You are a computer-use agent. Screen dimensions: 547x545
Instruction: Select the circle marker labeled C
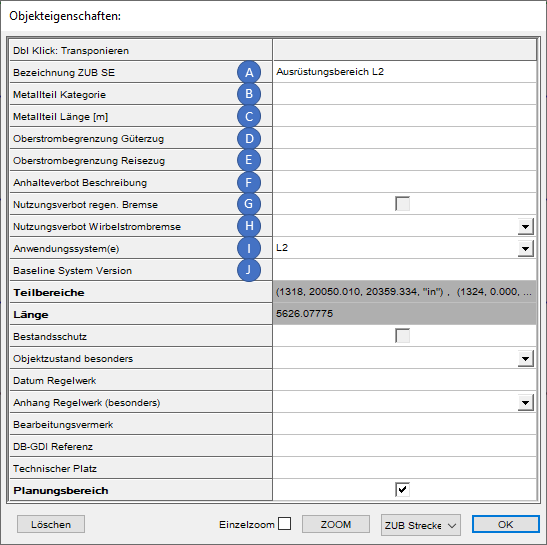click(249, 116)
